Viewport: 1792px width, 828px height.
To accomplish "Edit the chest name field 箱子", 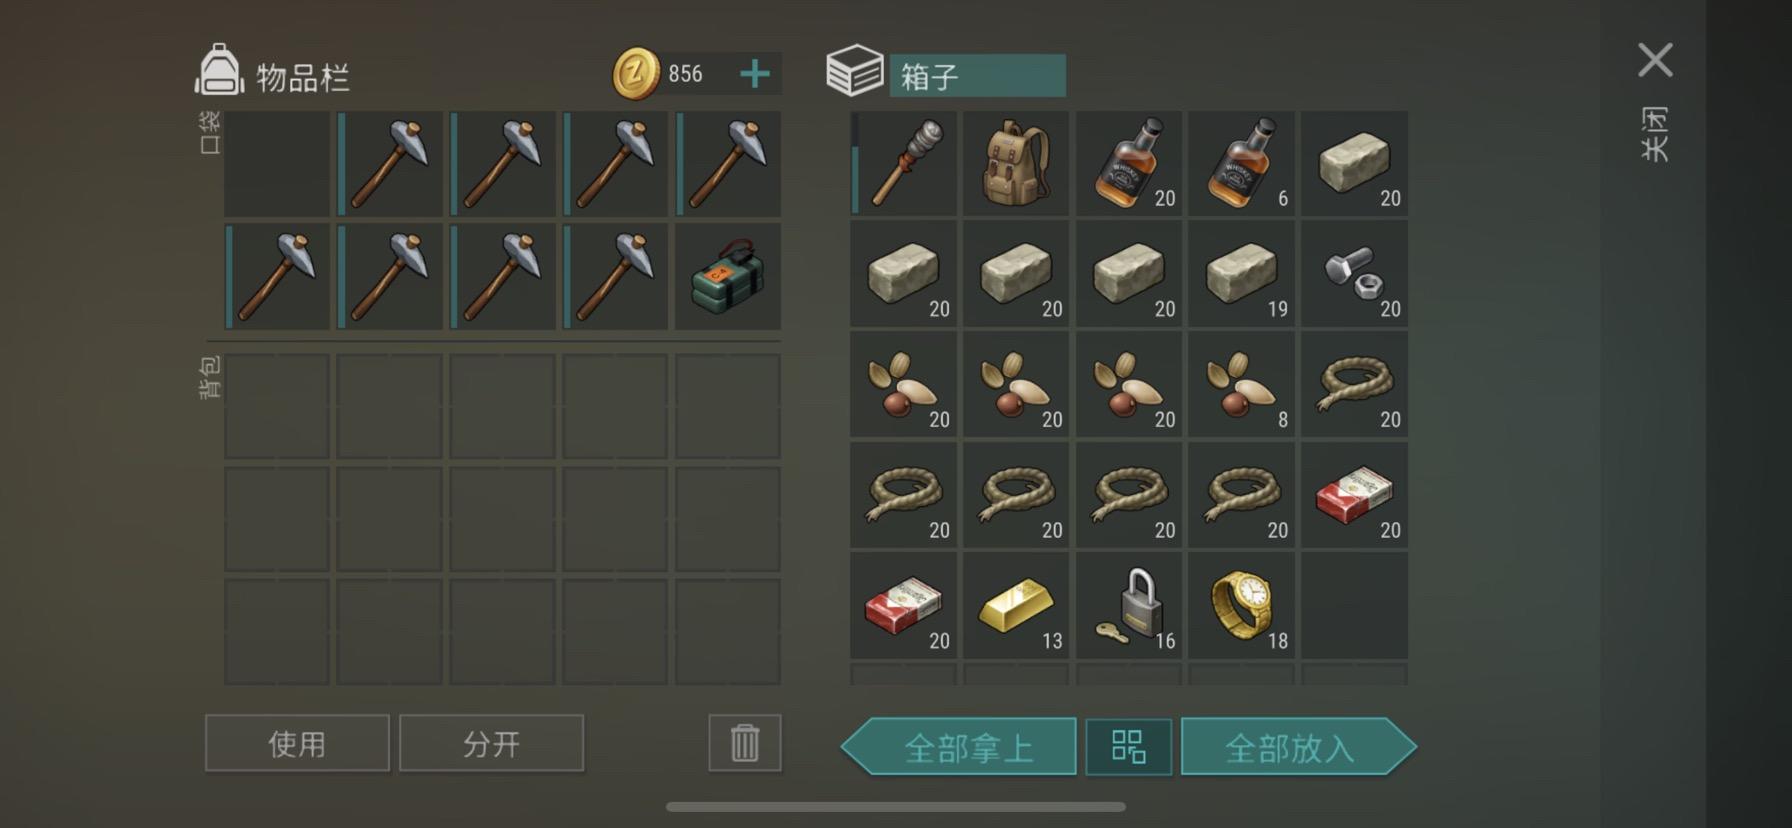I will [977, 76].
